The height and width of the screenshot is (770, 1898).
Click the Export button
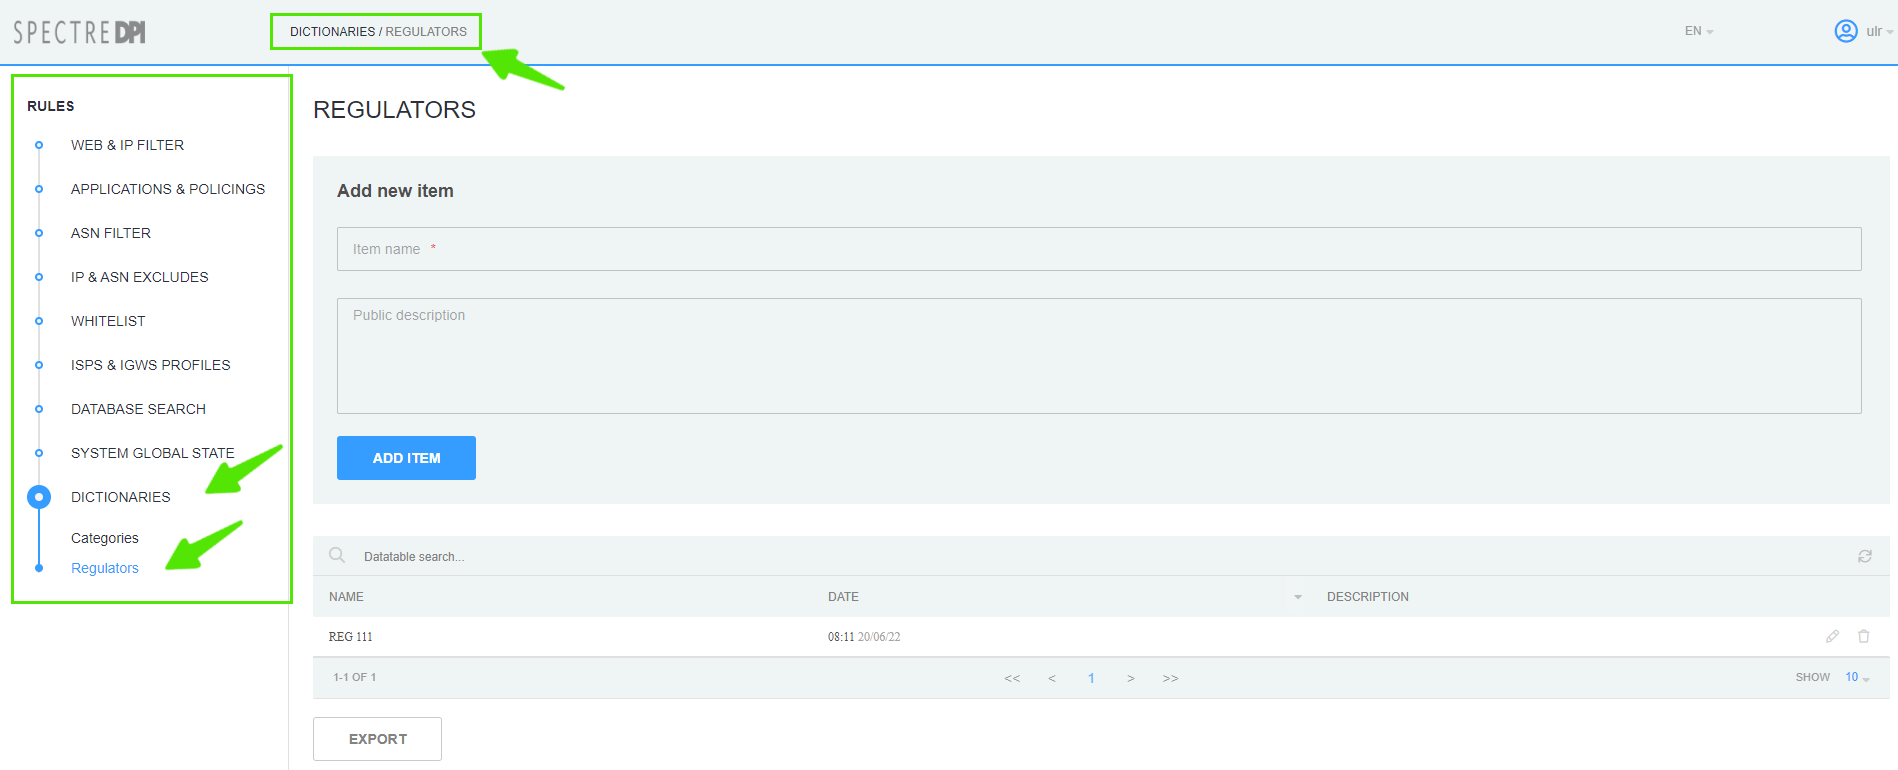[x=377, y=739]
